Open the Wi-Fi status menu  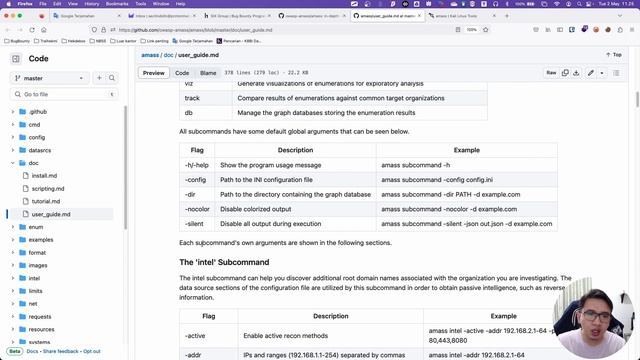pyautogui.click(x=557, y=4)
